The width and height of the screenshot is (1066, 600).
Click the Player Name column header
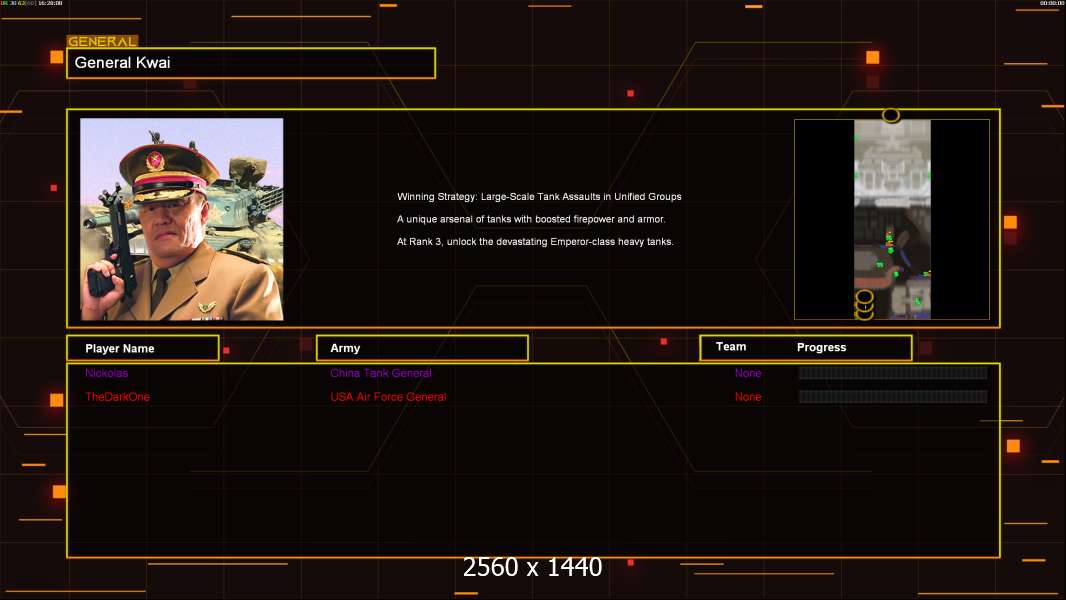(143, 348)
